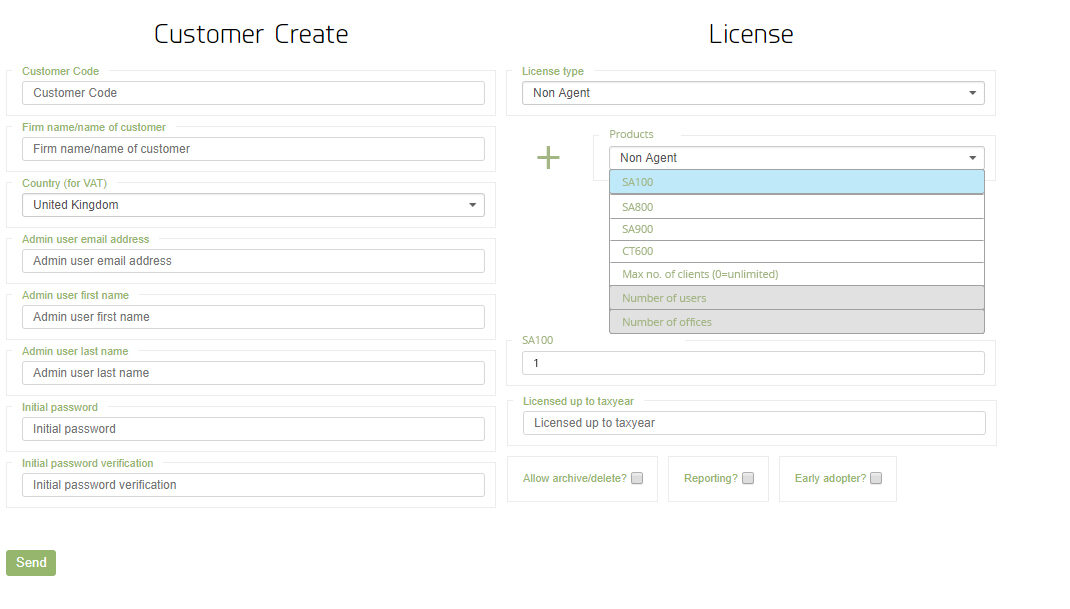Tick the Reporting checkbox
1070x609 pixels.
[x=748, y=478]
